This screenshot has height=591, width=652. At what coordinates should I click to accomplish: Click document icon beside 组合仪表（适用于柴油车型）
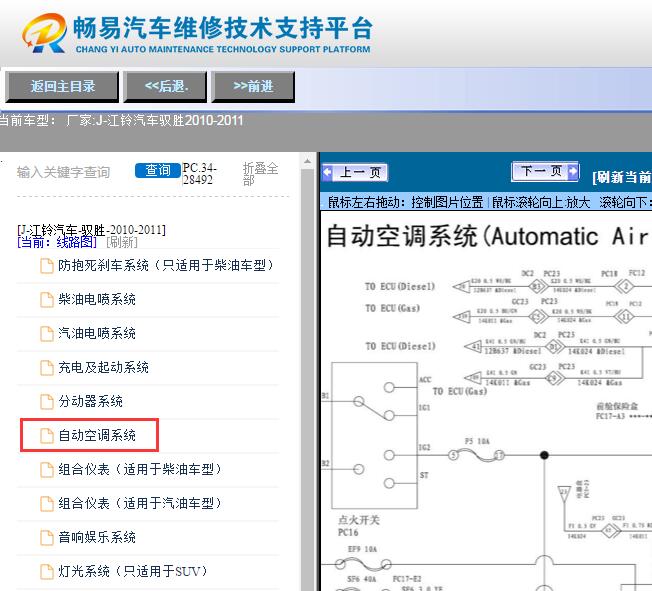pyautogui.click(x=47, y=470)
